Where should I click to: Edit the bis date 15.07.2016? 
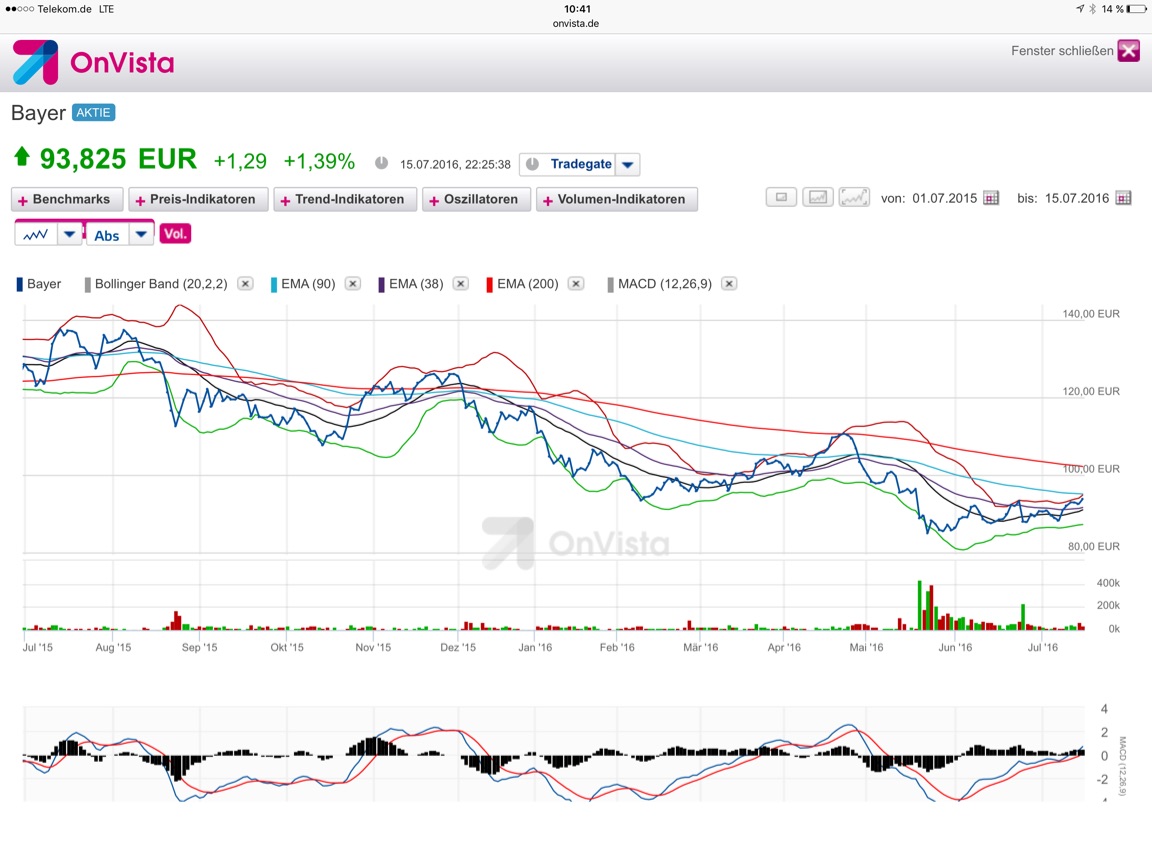1076,198
